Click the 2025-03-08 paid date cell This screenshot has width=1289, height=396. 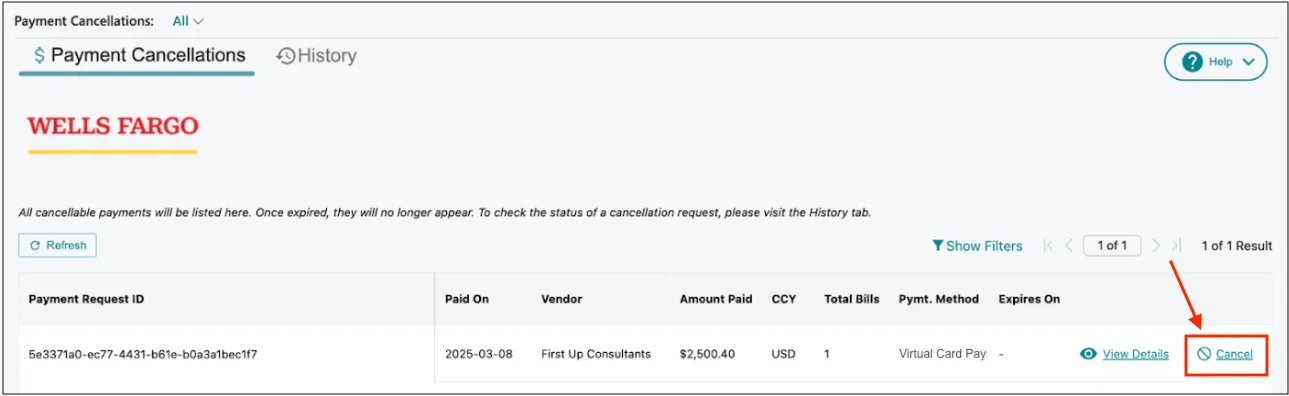tap(479, 354)
